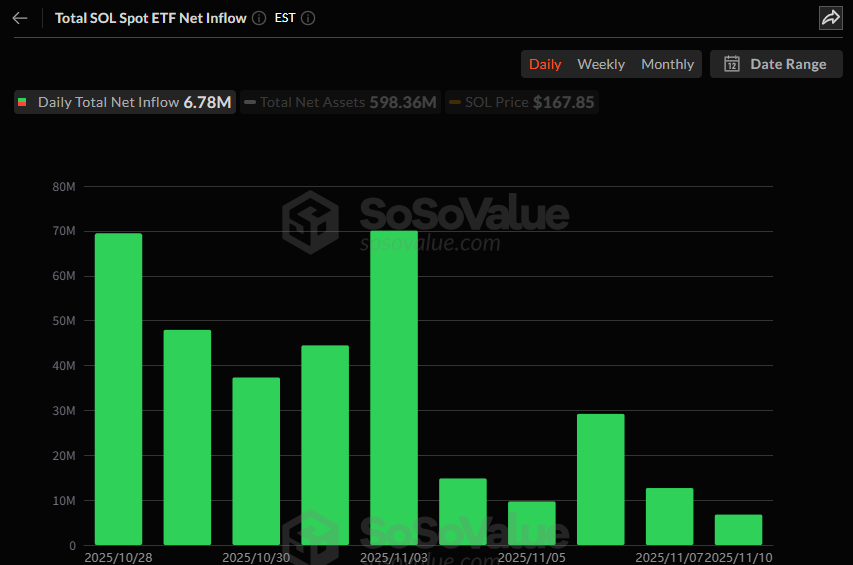Click the info icon next to EST
This screenshot has width=853, height=565.
click(308, 18)
